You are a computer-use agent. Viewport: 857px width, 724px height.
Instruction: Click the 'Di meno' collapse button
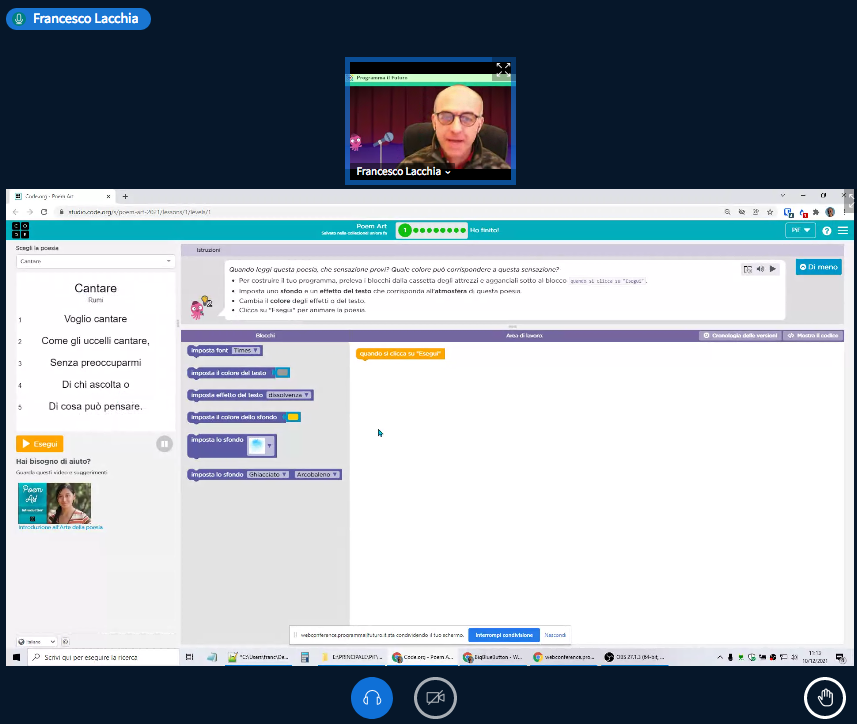[x=818, y=267]
